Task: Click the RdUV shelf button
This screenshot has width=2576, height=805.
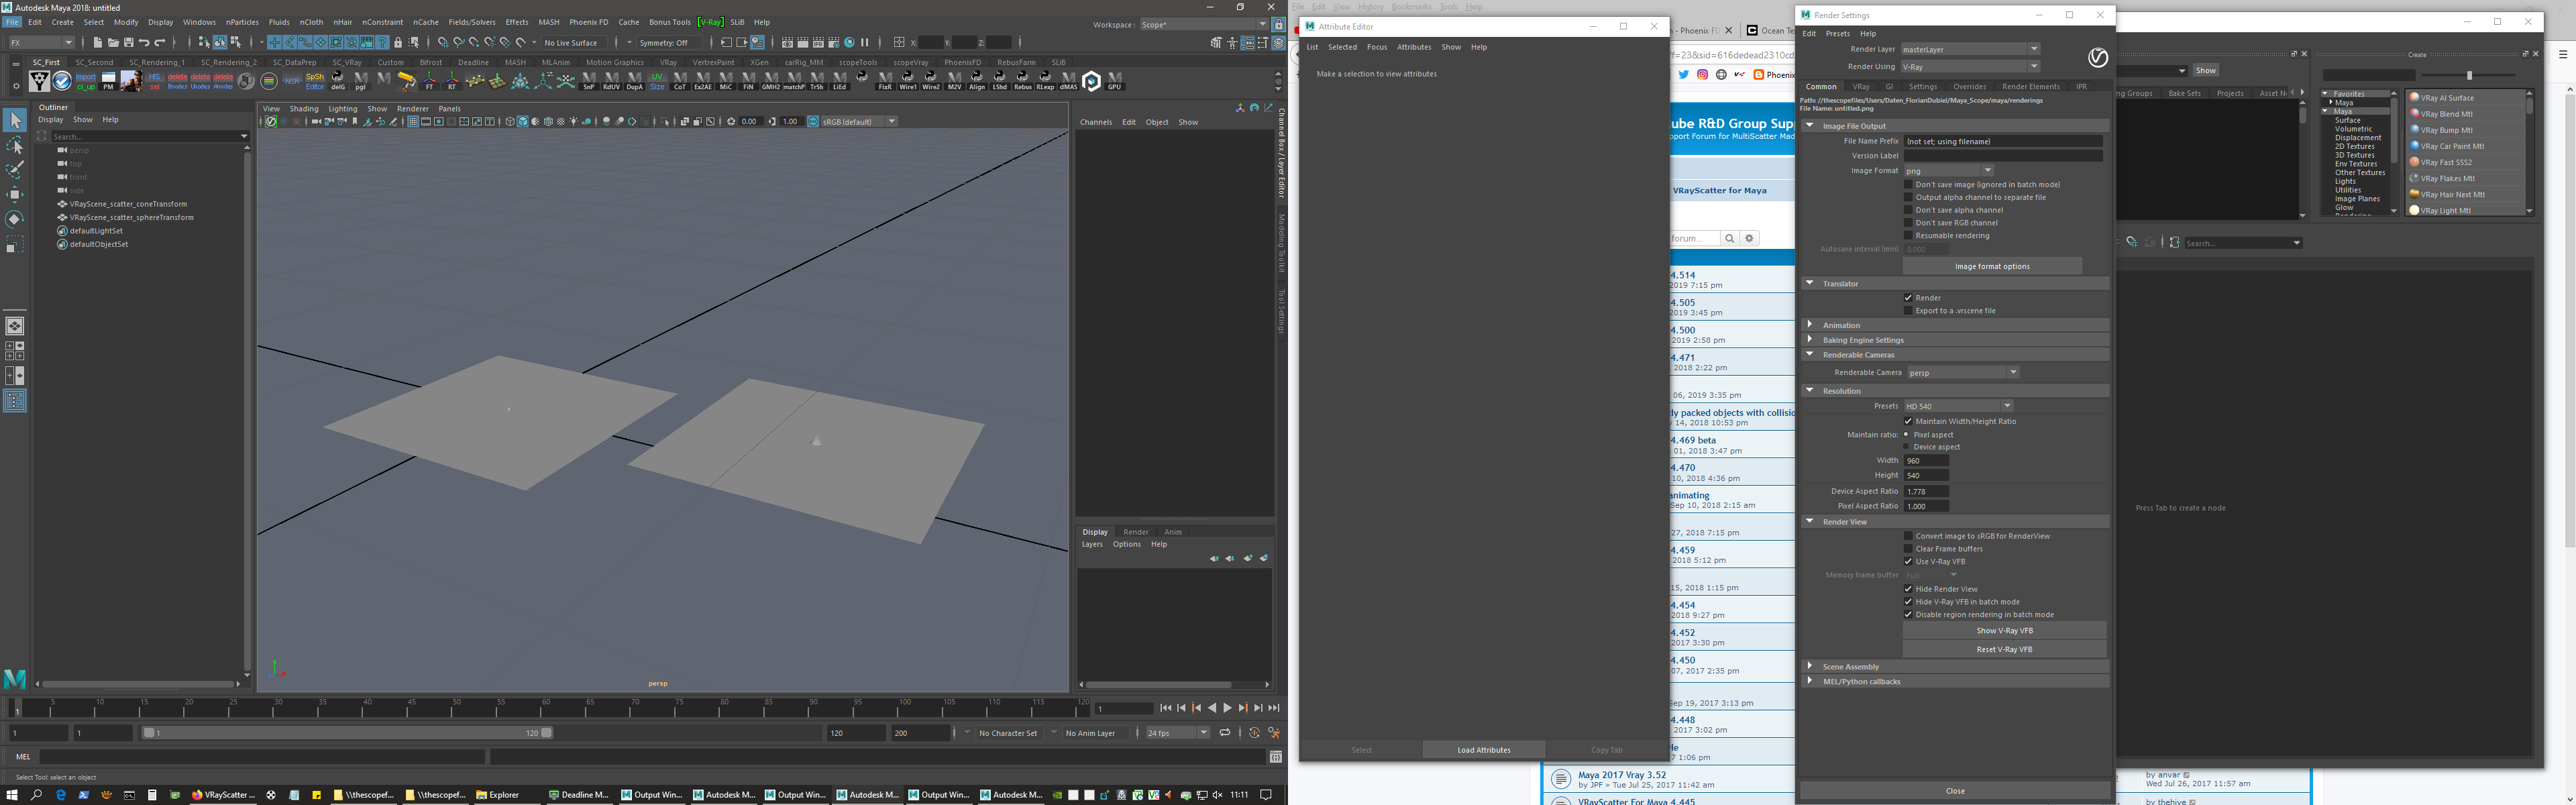Action: (611, 81)
